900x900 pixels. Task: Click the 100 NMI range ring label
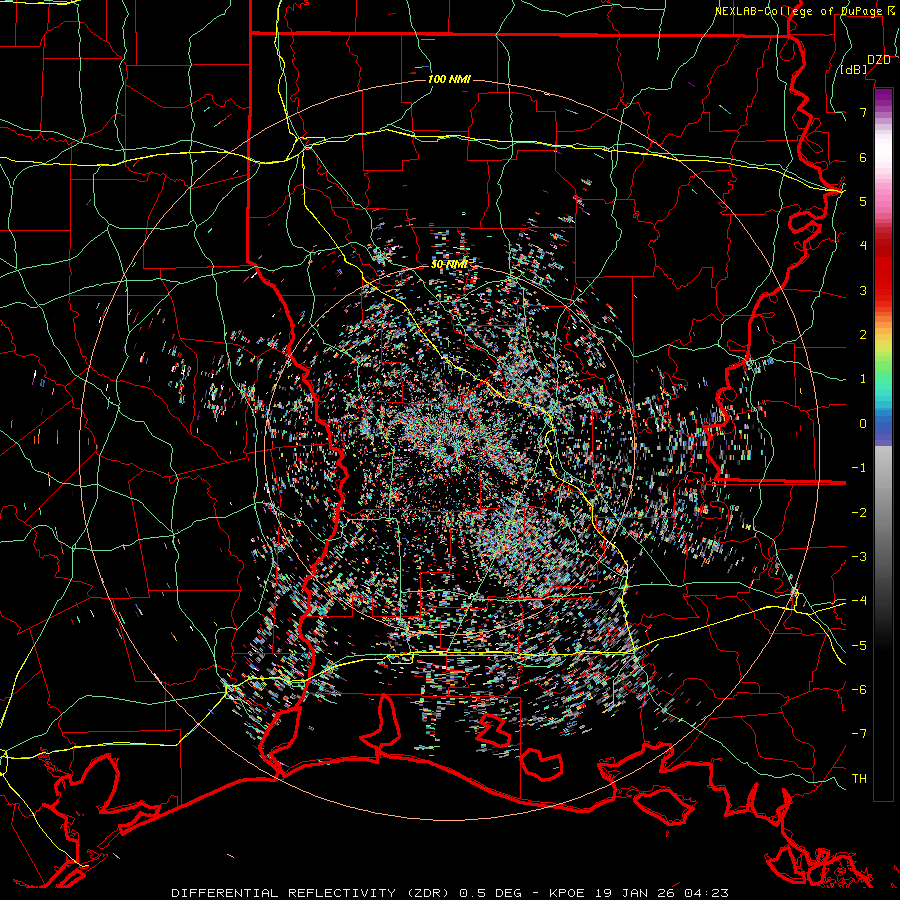(449, 79)
